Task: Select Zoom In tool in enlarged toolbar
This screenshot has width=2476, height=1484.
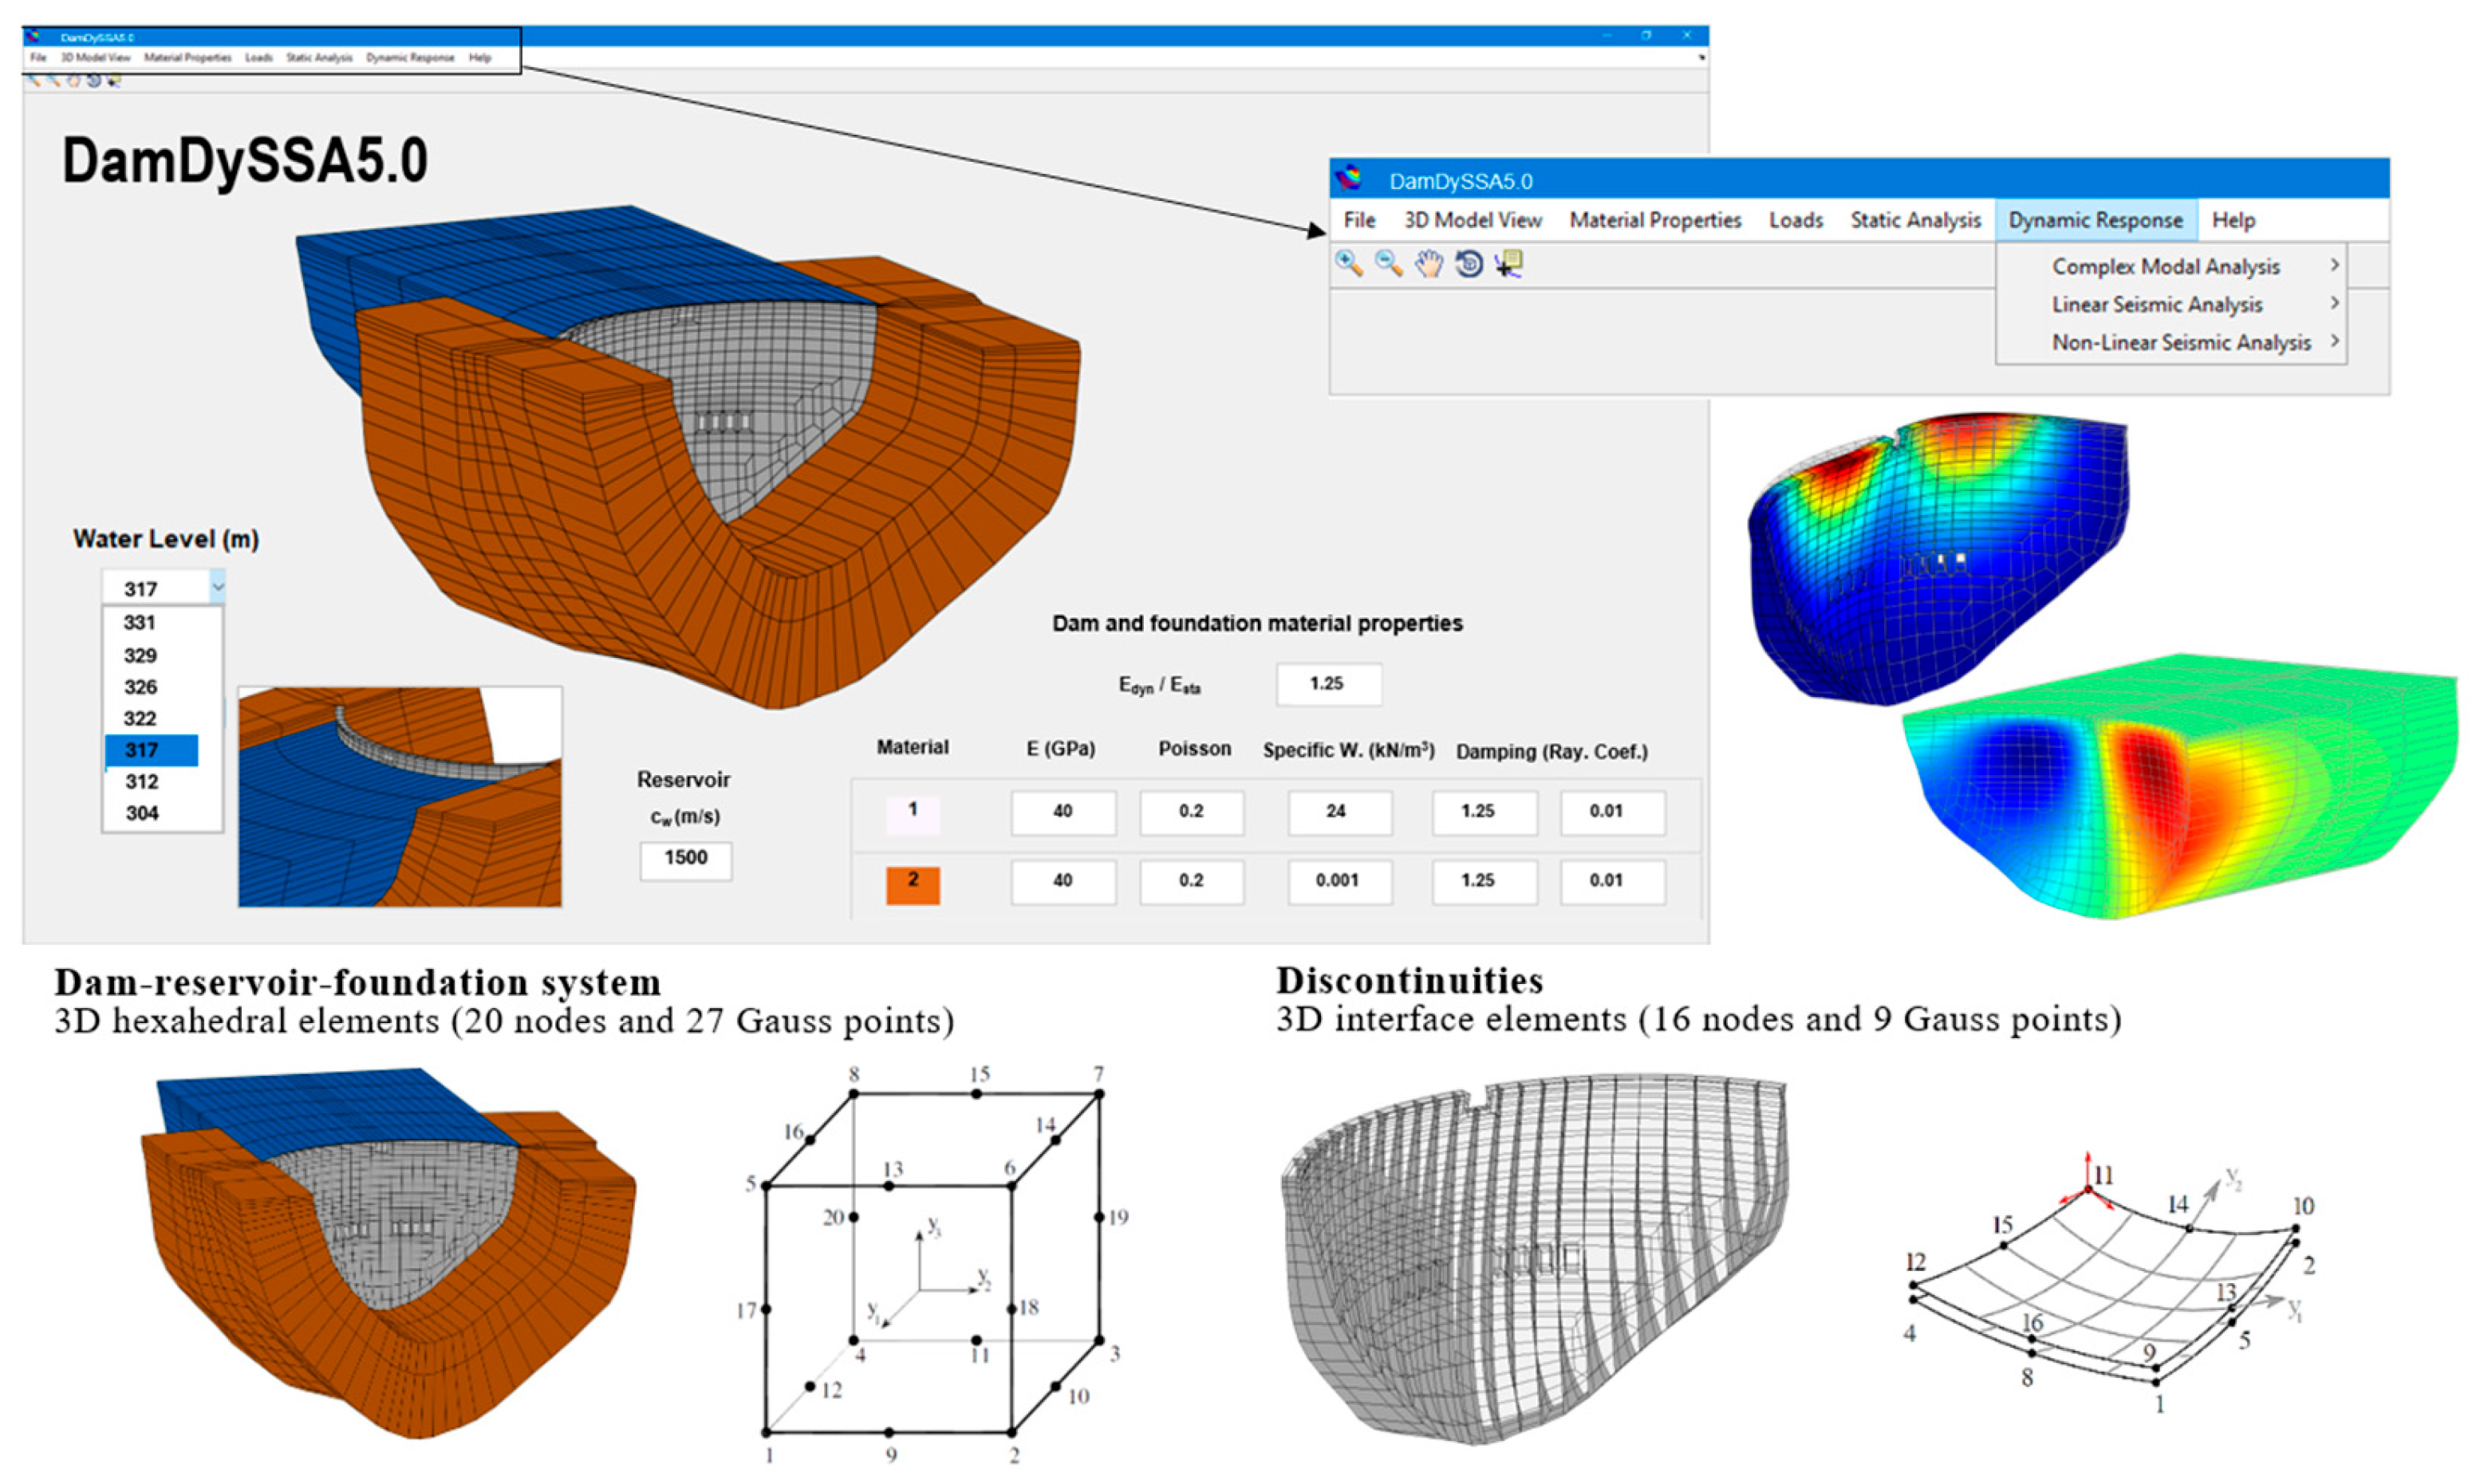Action: (x=1349, y=263)
